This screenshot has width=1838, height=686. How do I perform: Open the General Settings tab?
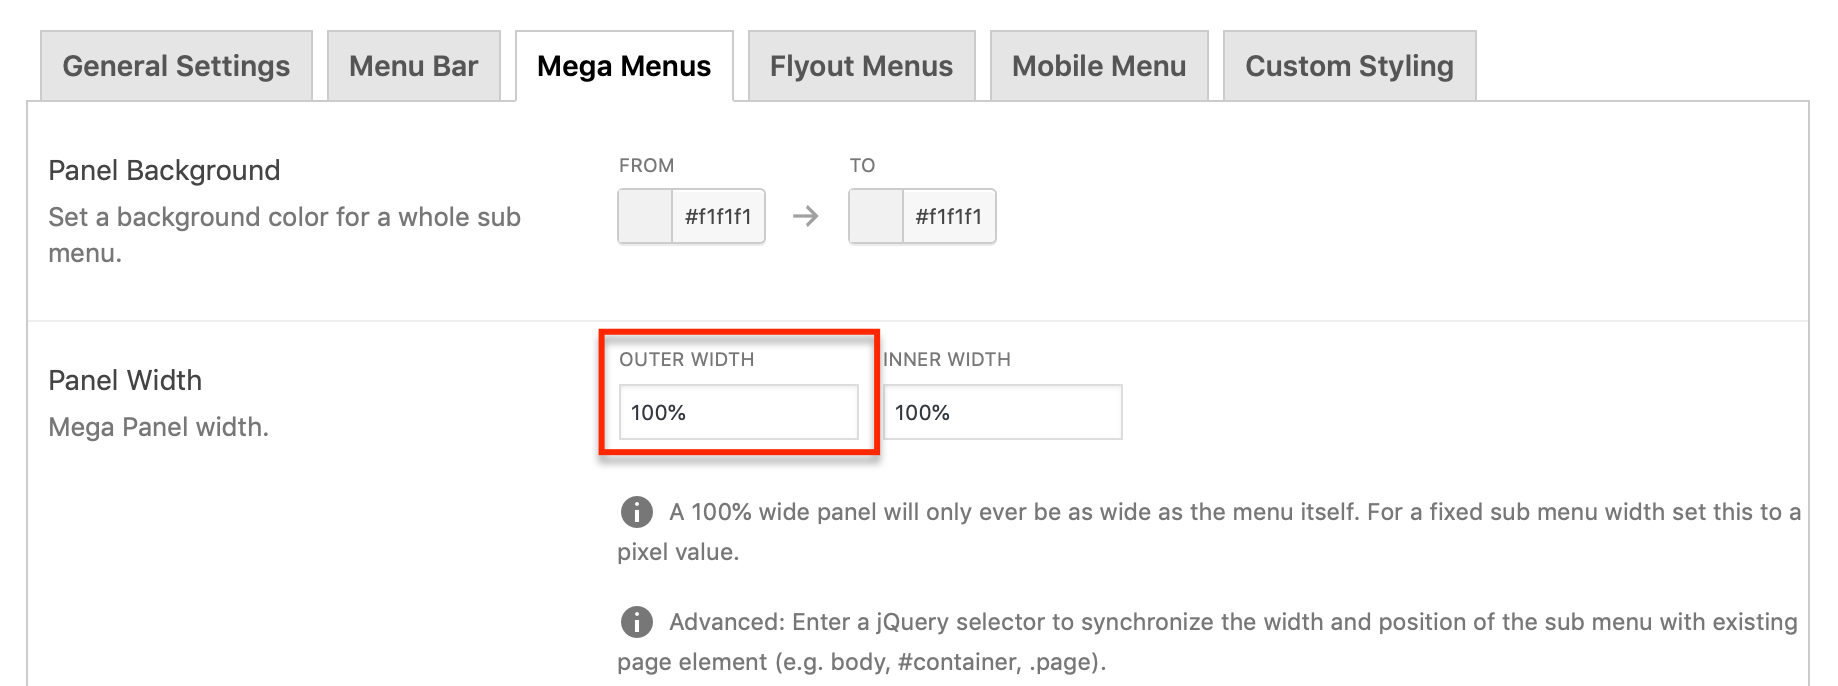pyautogui.click(x=176, y=66)
